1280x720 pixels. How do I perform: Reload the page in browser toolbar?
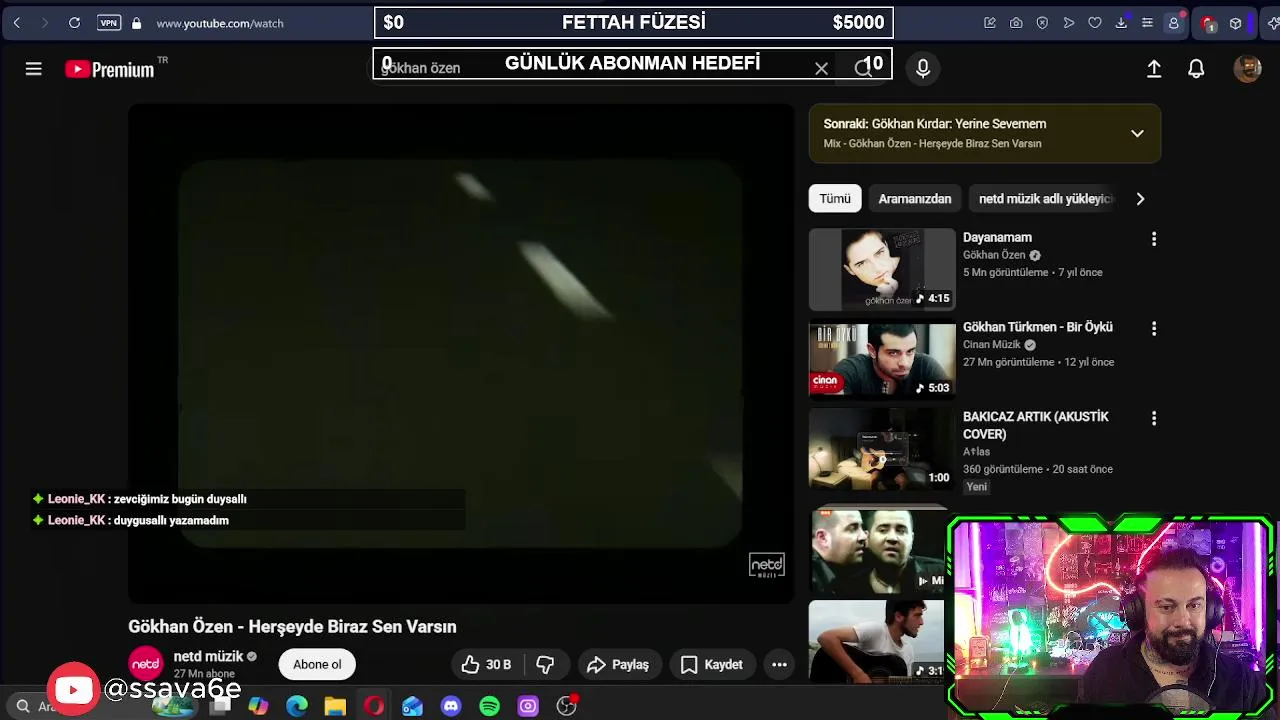74,23
